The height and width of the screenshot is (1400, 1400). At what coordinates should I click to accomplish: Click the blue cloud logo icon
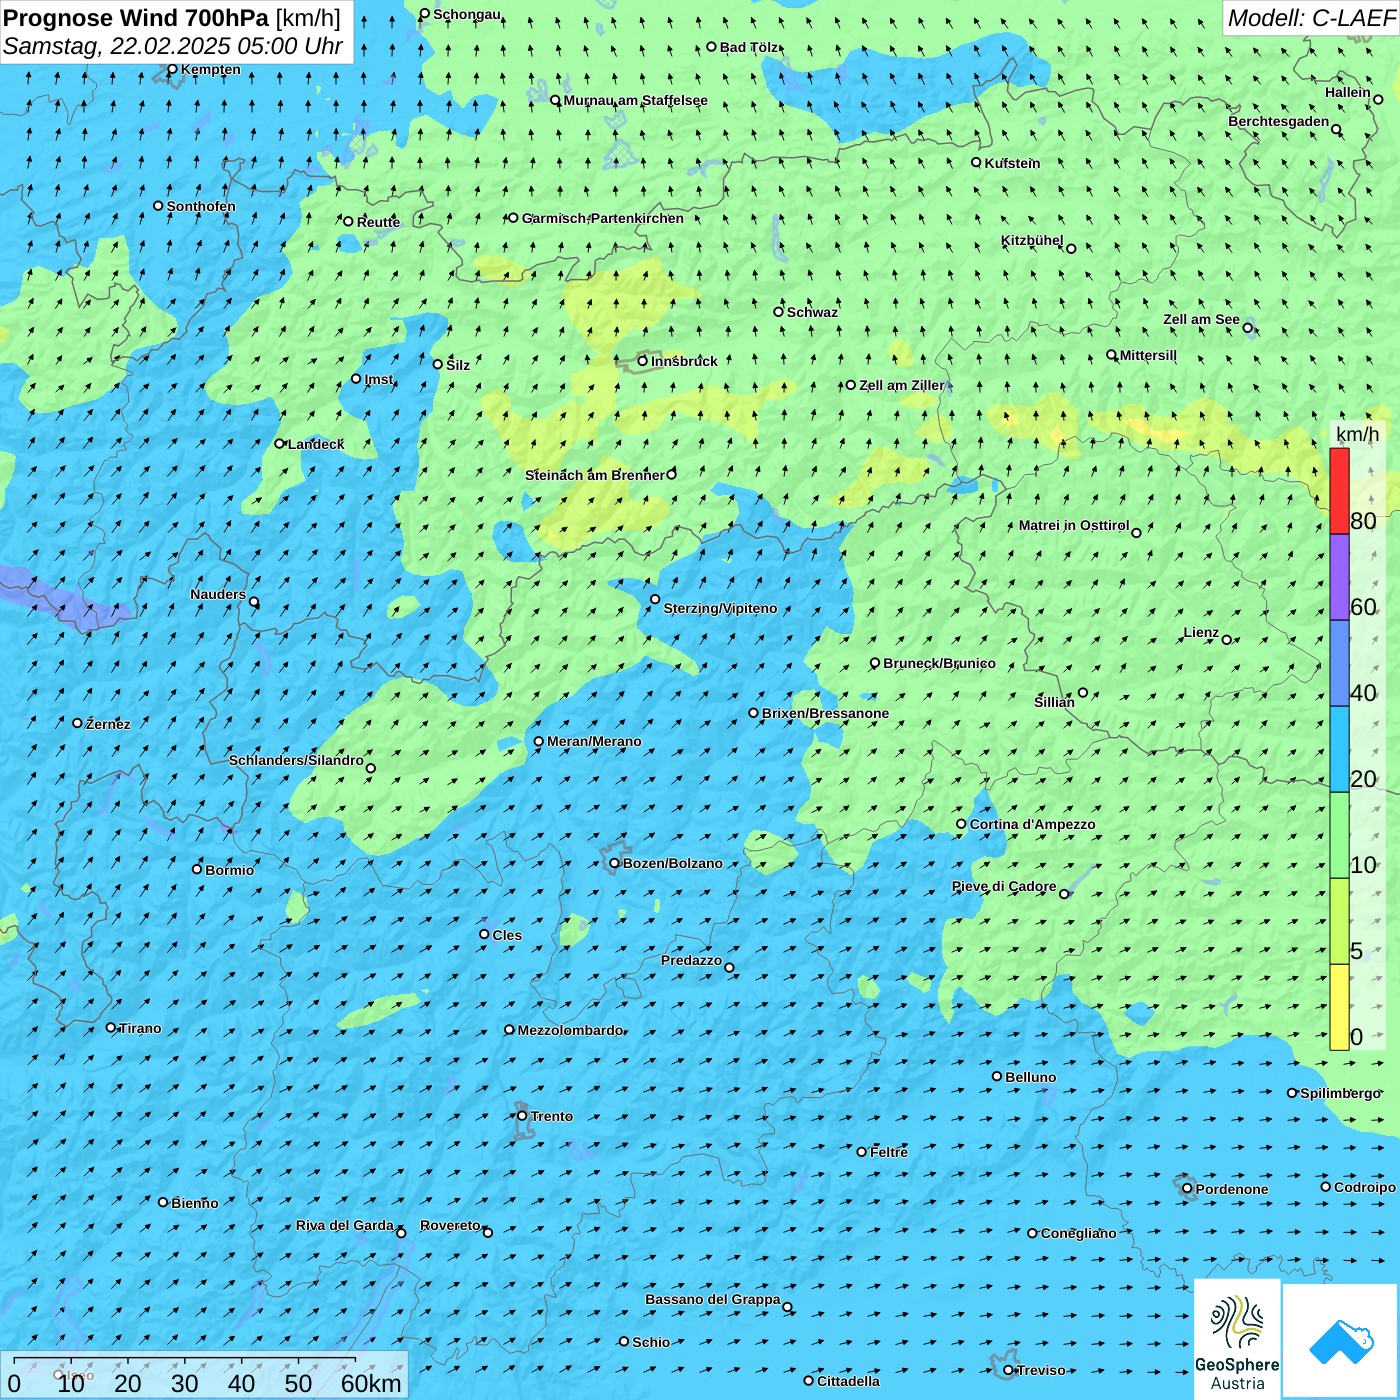(x=1341, y=1340)
